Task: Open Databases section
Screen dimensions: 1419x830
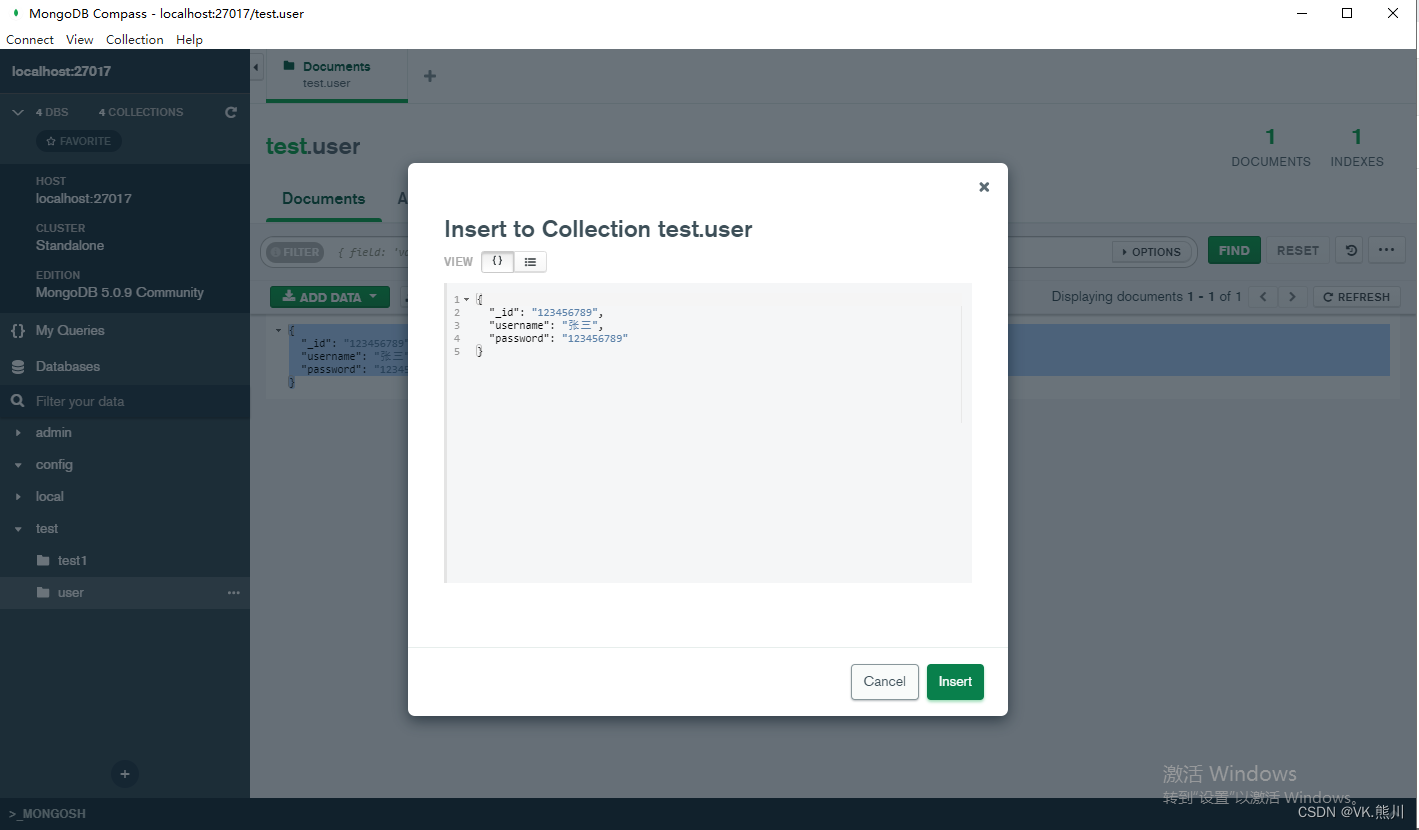Action: [x=125, y=367]
